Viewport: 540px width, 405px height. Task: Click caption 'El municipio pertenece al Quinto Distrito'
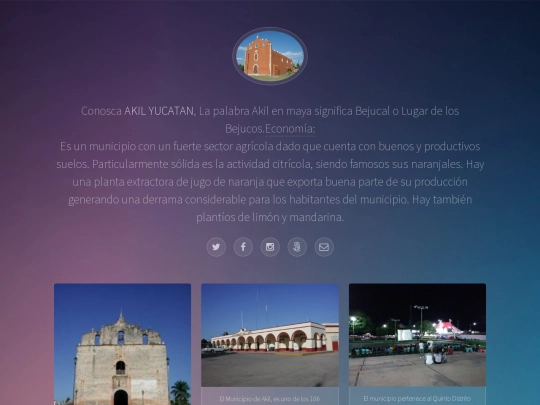(417, 398)
